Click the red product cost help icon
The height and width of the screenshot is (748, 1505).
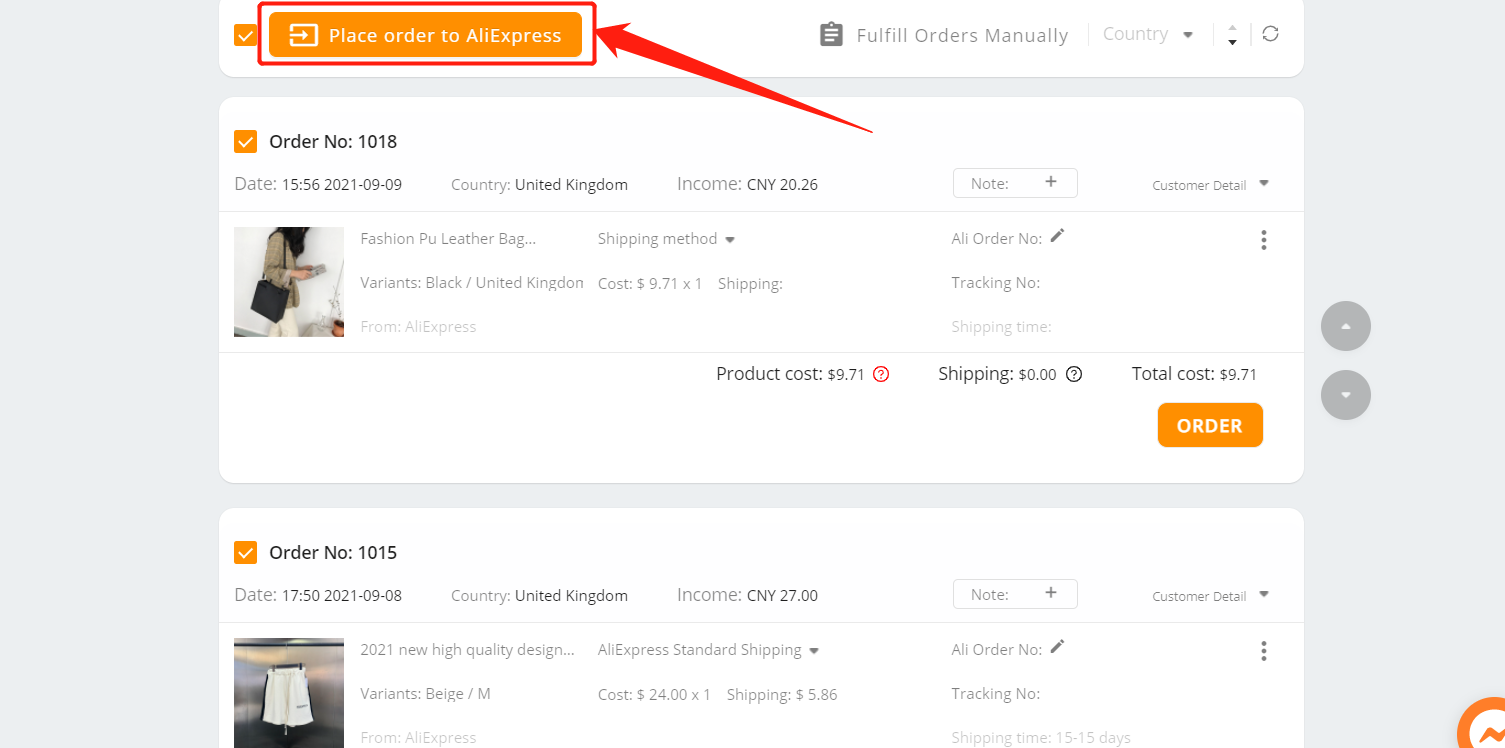pos(881,374)
